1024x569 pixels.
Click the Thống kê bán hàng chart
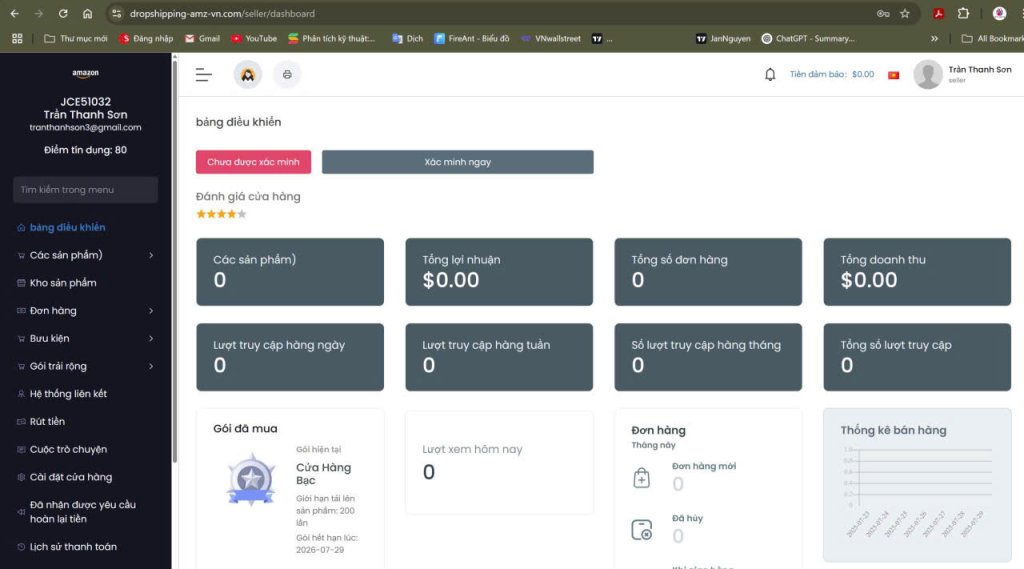917,485
